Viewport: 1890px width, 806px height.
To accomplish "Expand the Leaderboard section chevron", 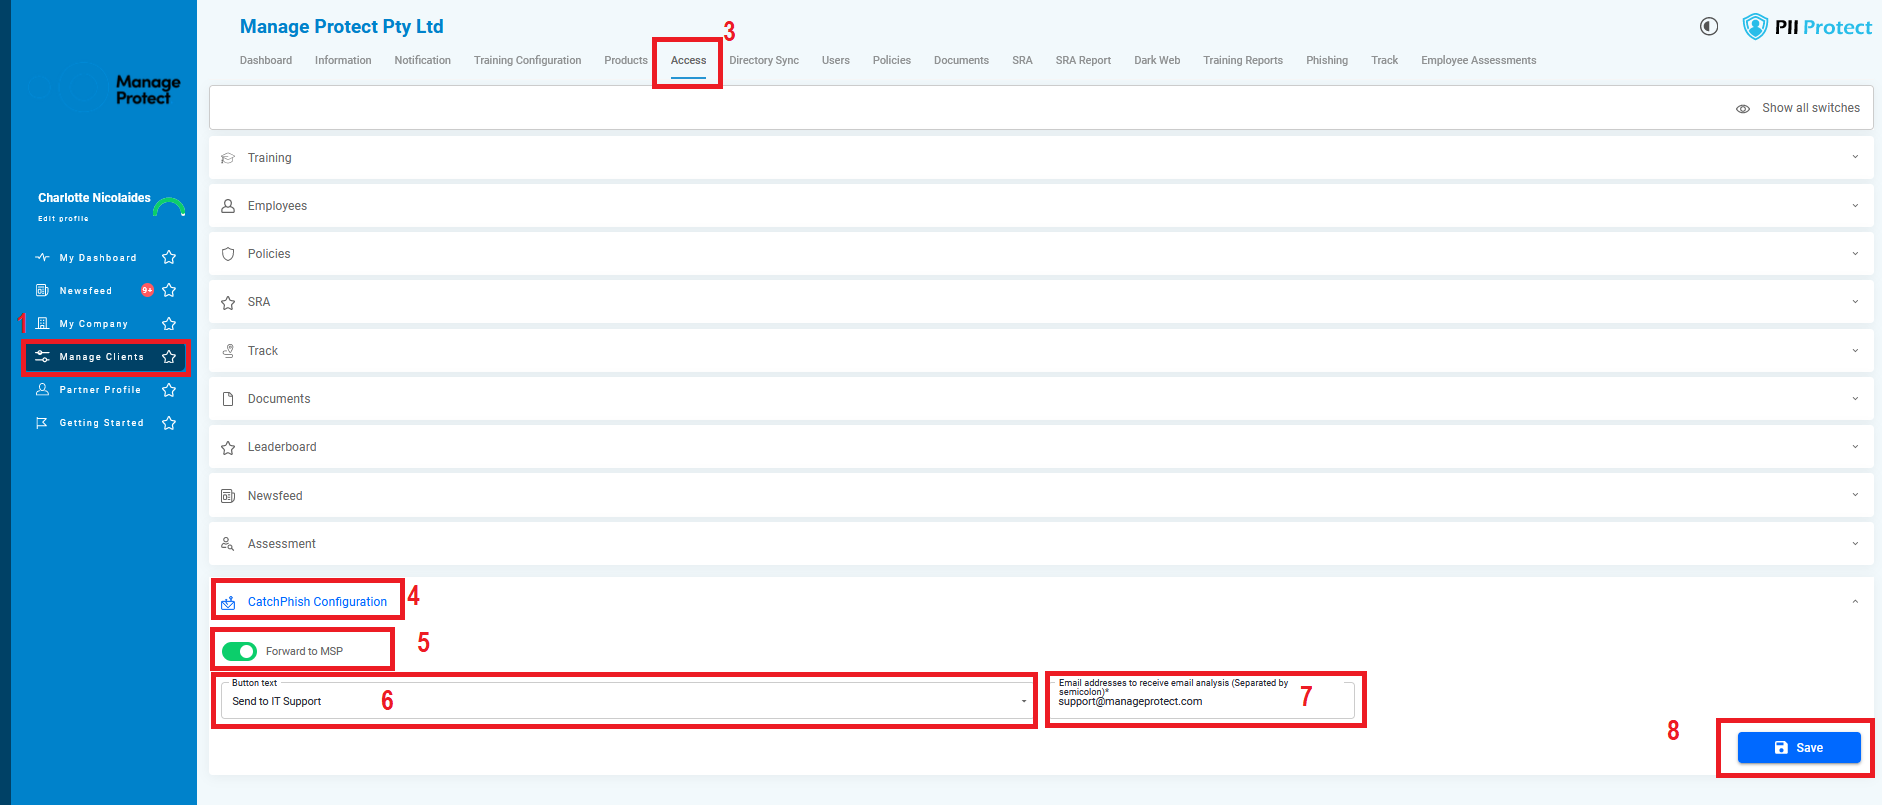I will (x=1855, y=447).
